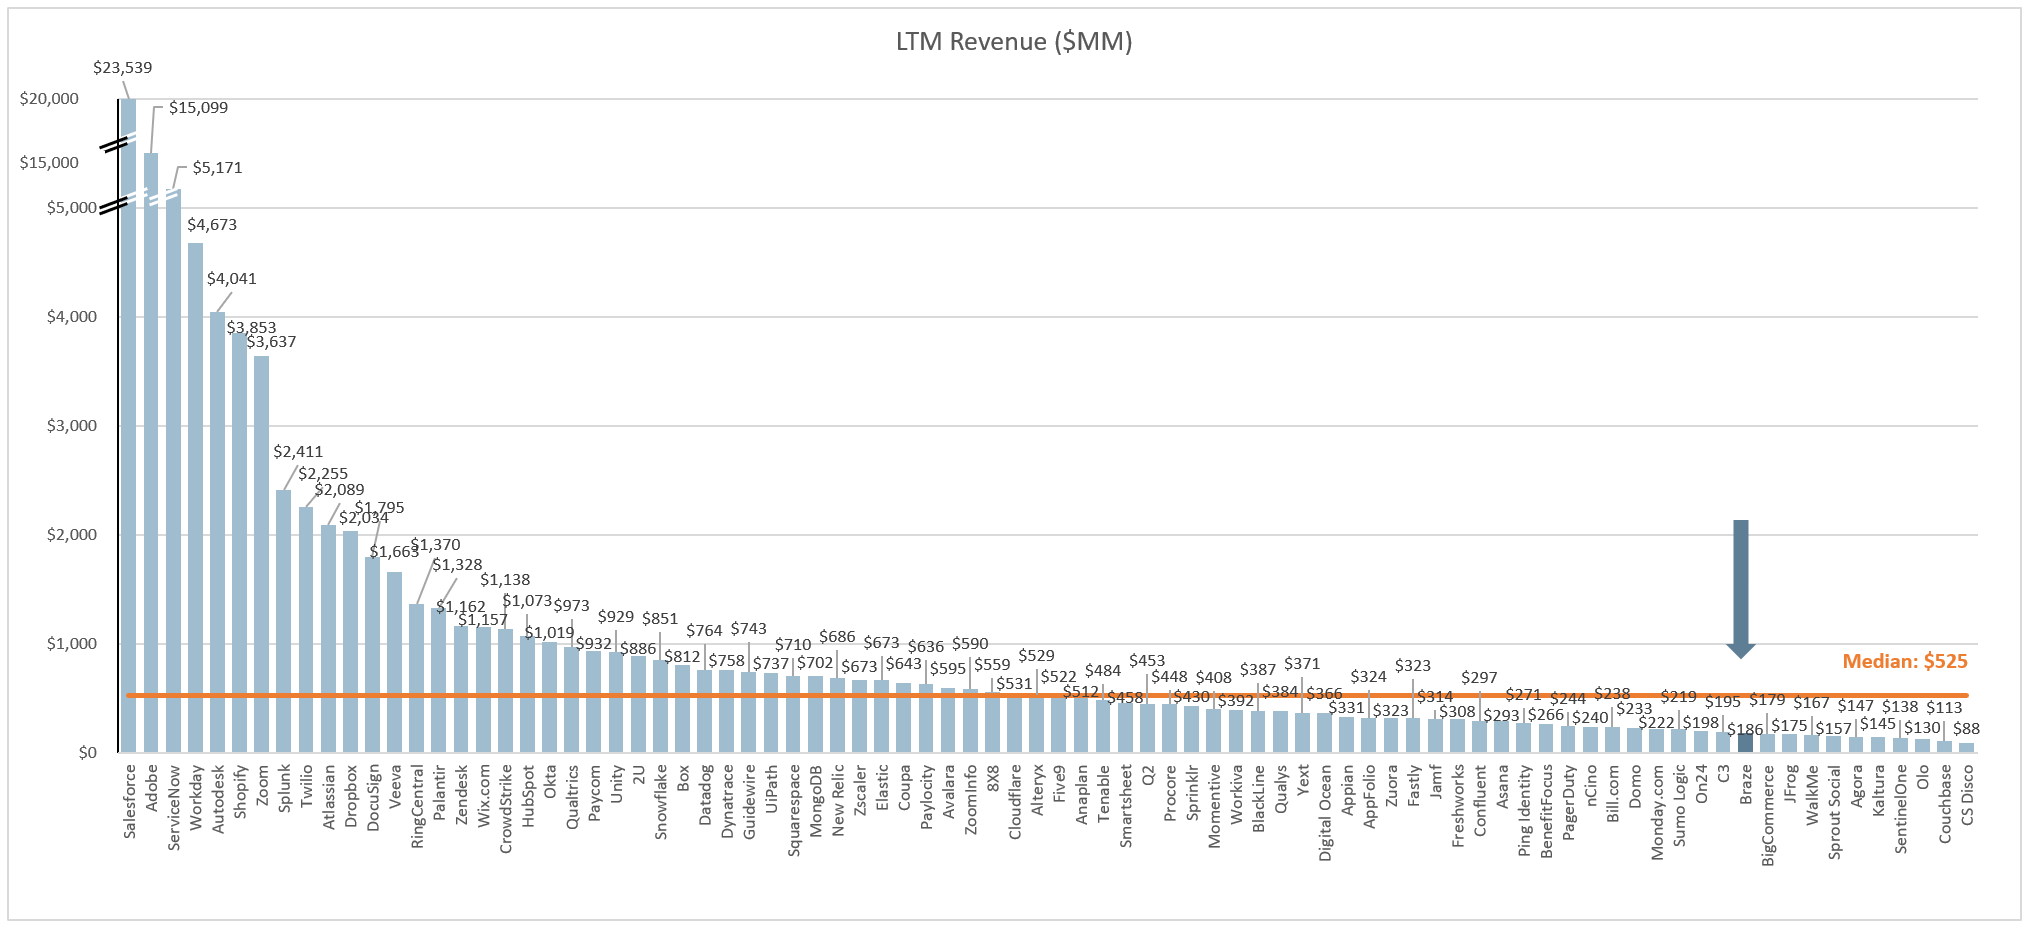Select the Zoom axis label
Image resolution: width=2028 pixels, height=927 pixels.
pyautogui.click(x=262, y=787)
